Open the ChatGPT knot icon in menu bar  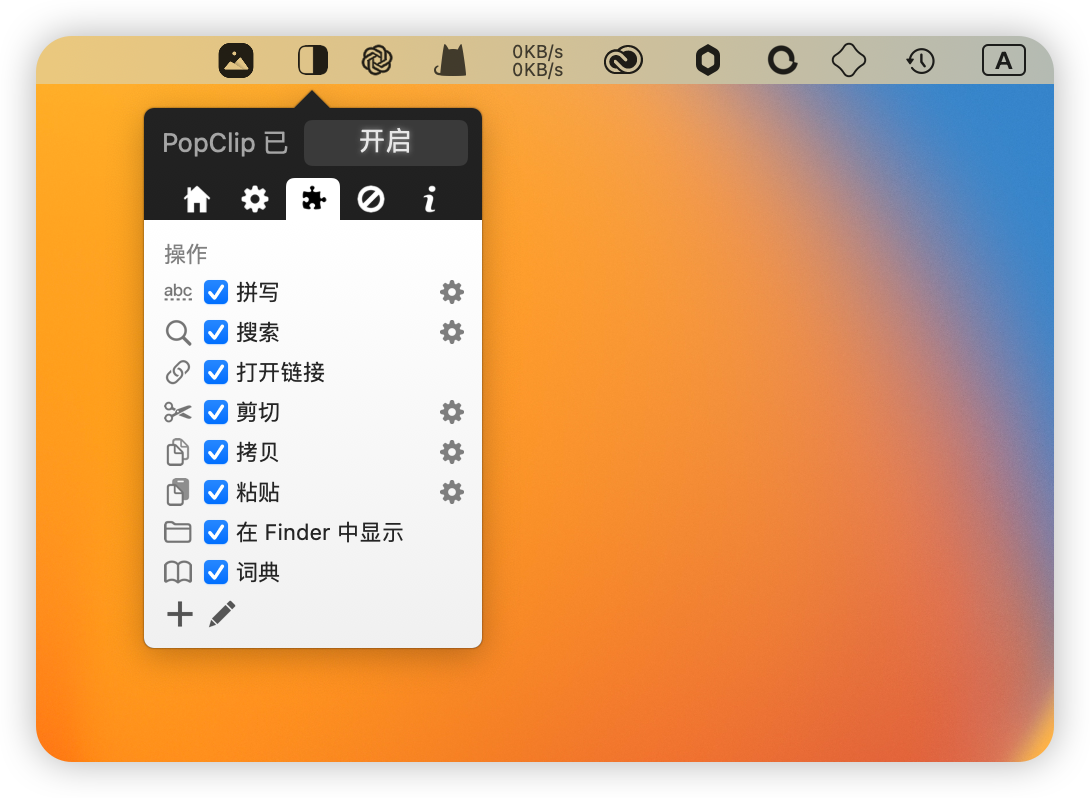click(x=377, y=60)
